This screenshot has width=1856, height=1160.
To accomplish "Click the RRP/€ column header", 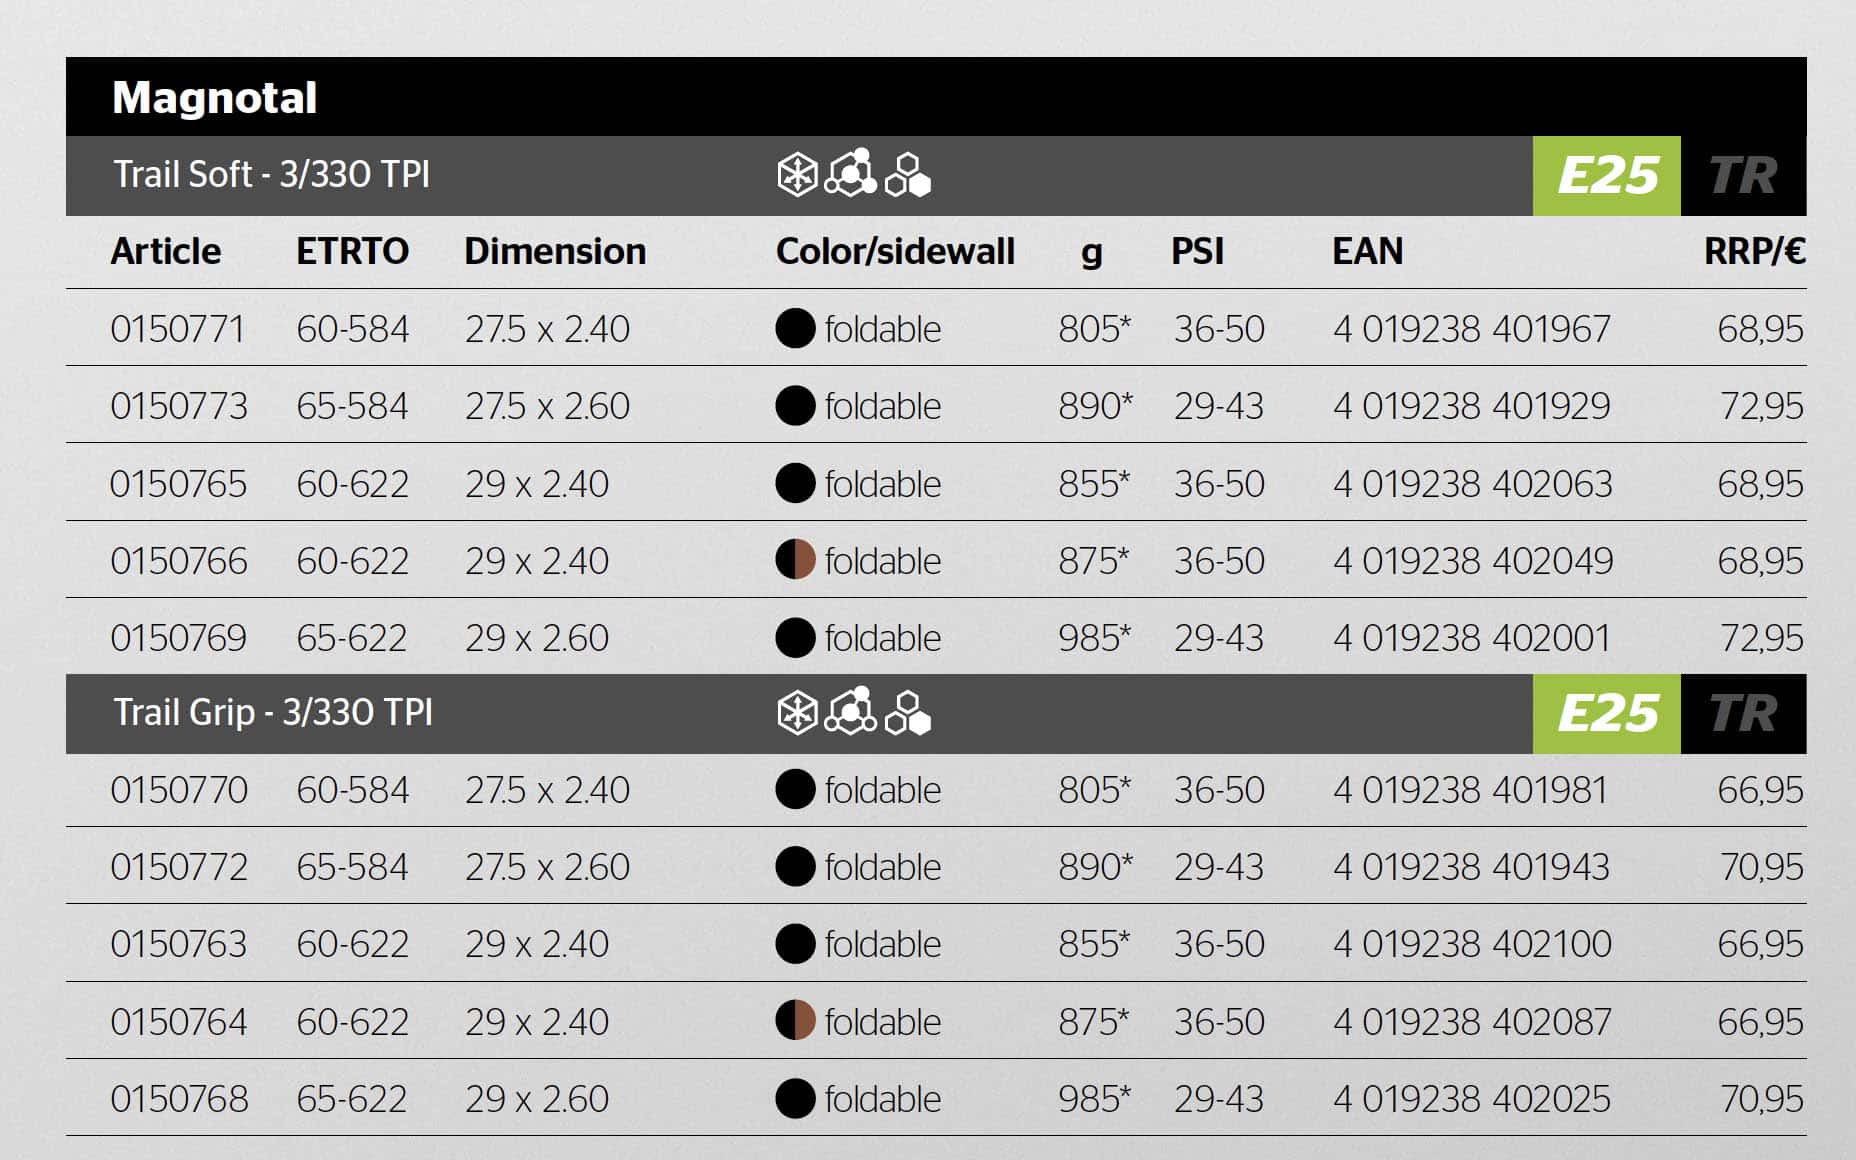I will pos(1754,251).
